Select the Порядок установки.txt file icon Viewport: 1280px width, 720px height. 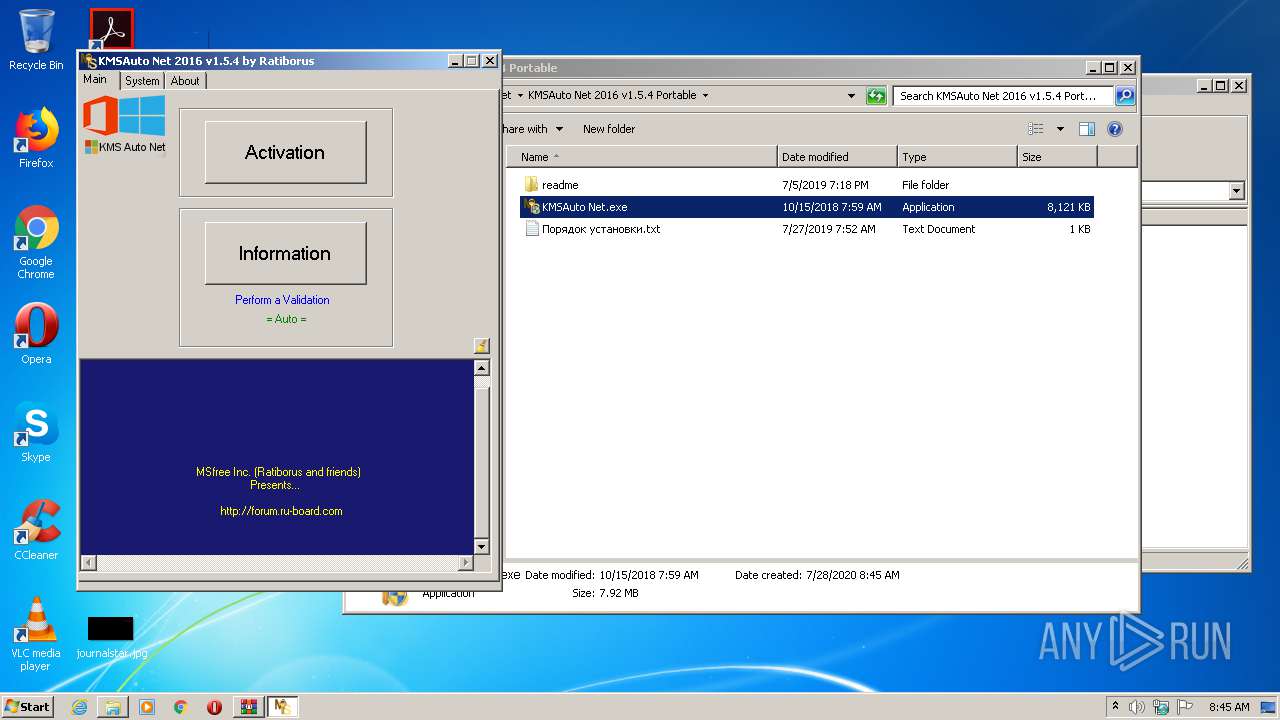tap(531, 229)
